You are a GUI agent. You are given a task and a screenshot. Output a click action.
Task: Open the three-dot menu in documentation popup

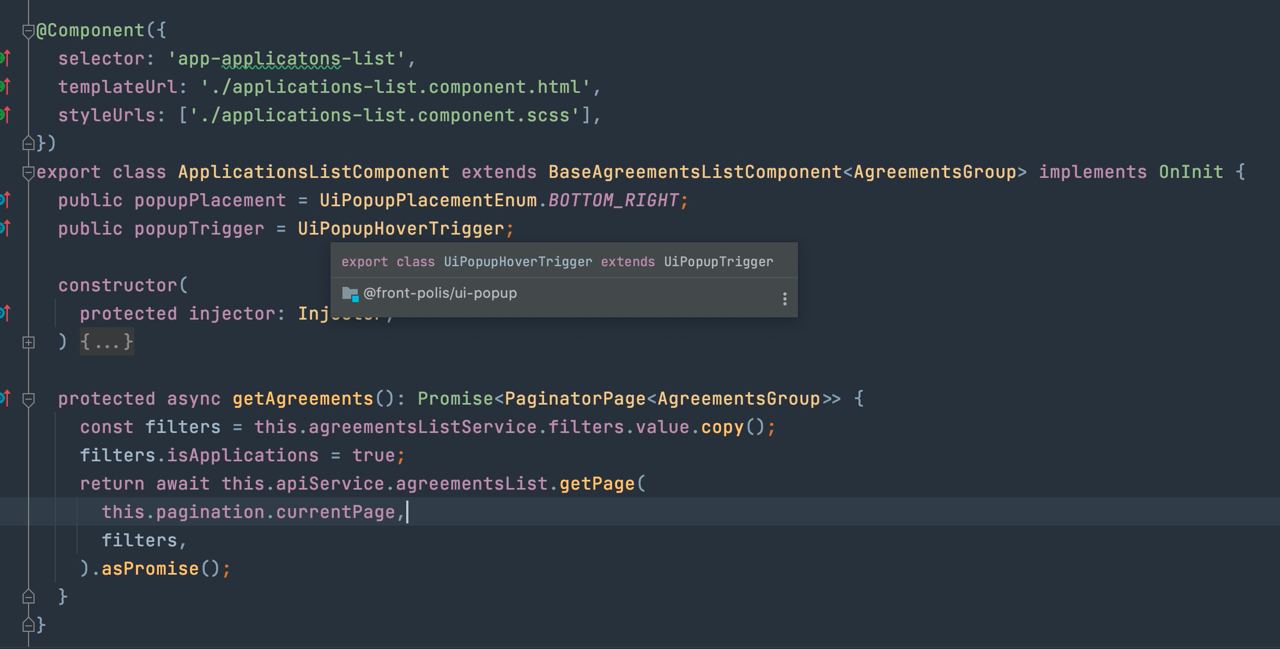point(784,299)
